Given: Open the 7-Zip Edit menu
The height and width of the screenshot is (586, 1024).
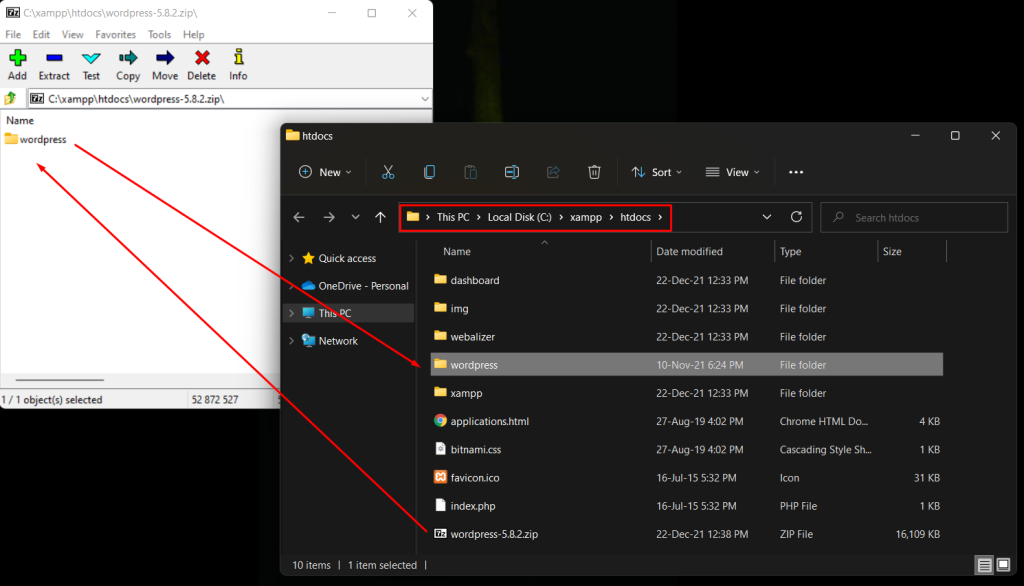Looking at the screenshot, I should (x=41, y=35).
